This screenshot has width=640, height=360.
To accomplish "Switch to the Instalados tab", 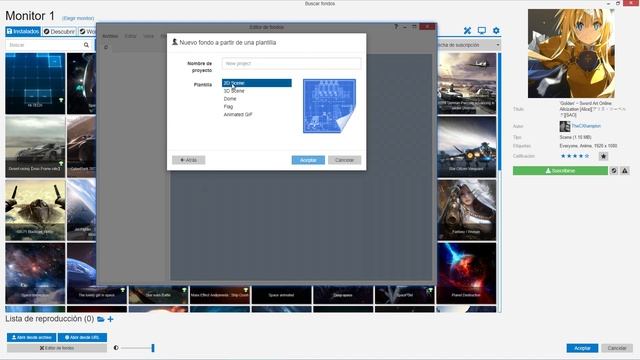I will 23,31.
